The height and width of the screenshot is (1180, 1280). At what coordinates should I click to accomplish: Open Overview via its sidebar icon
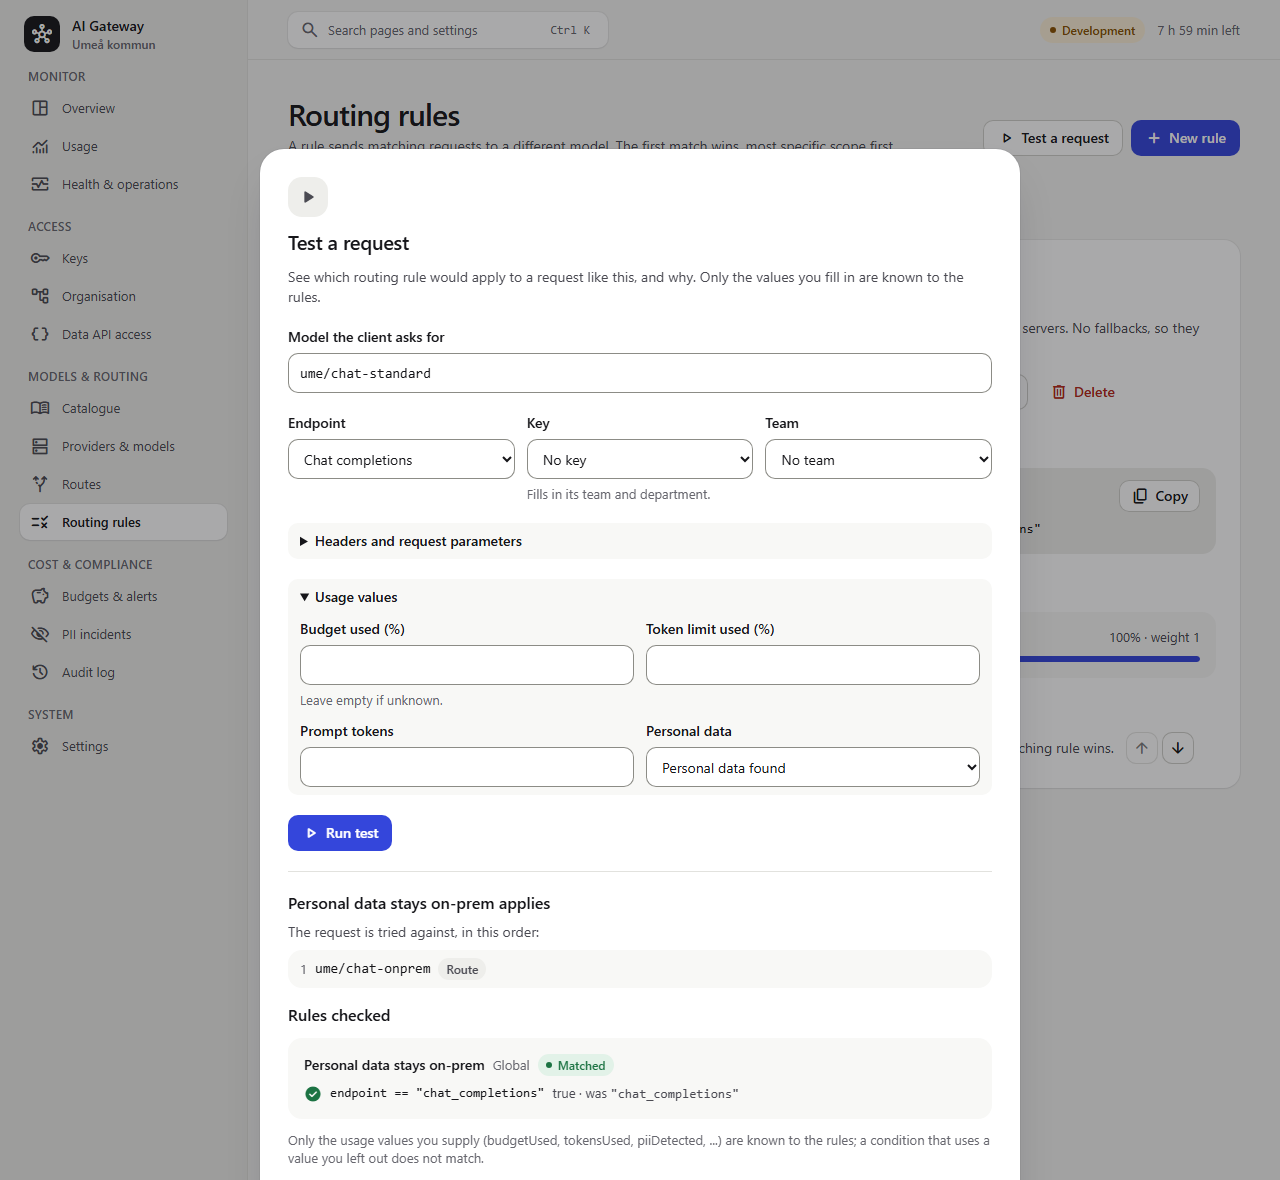click(x=40, y=108)
